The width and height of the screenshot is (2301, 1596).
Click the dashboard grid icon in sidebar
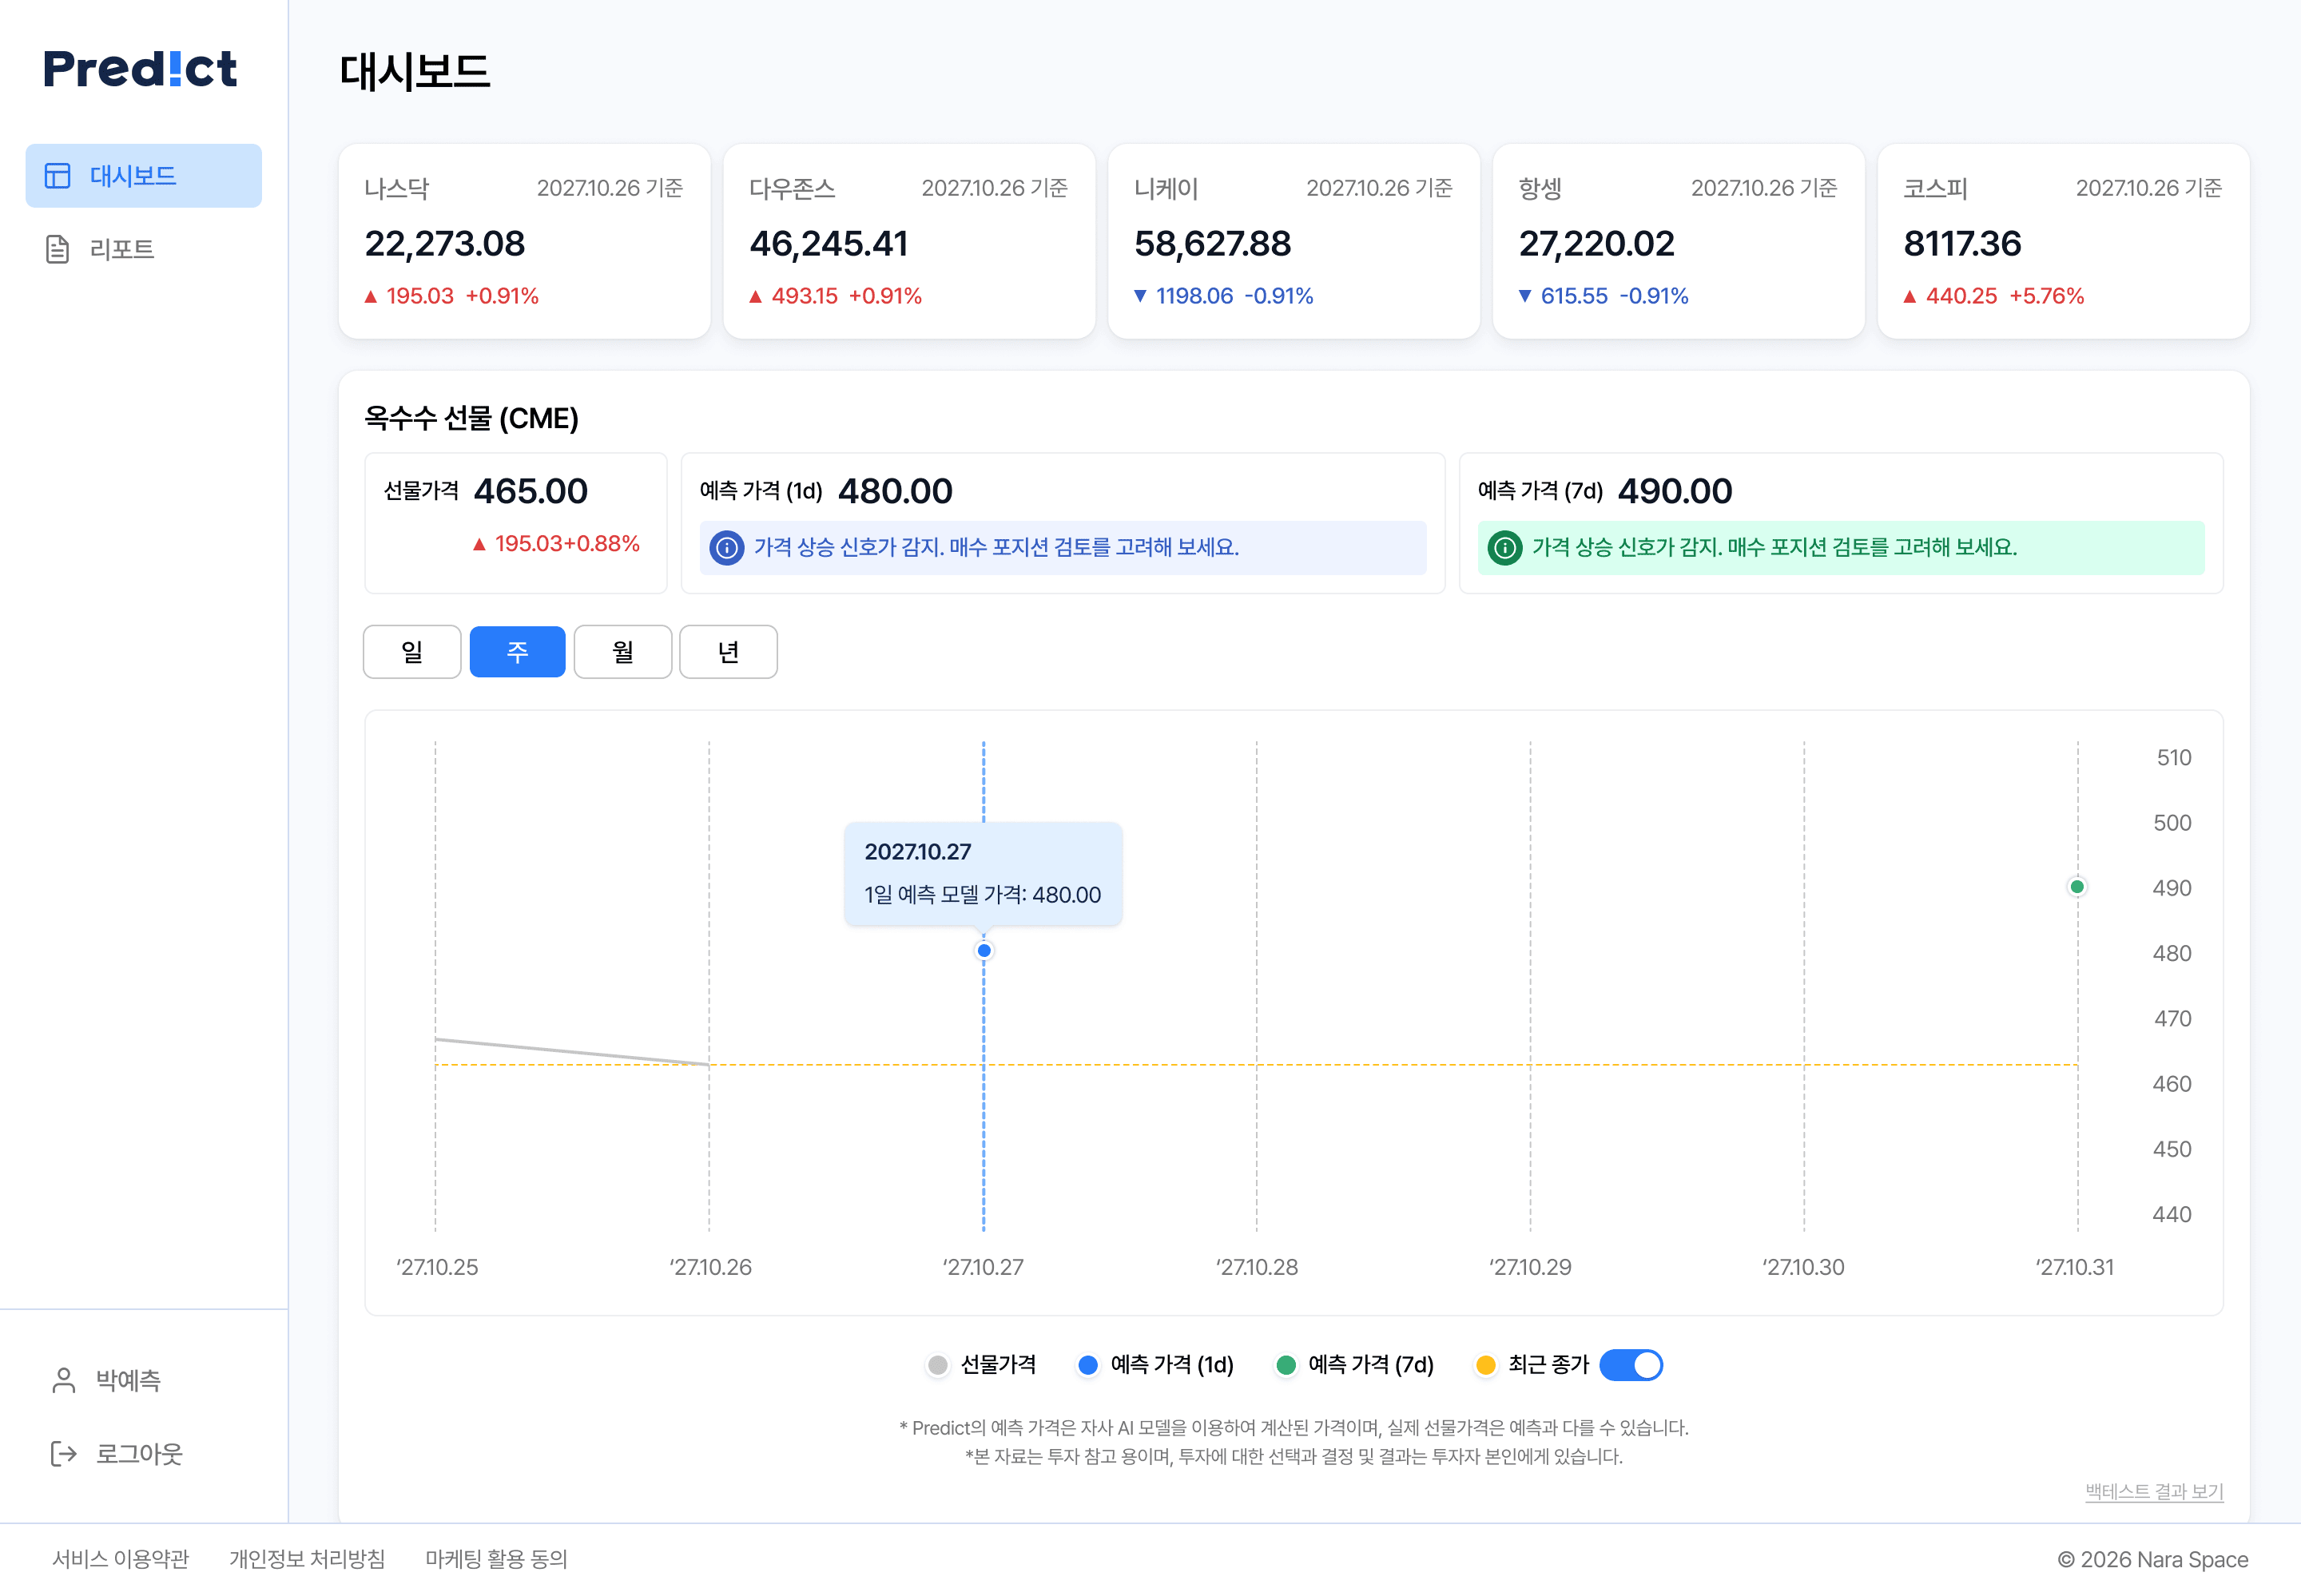click(x=58, y=176)
